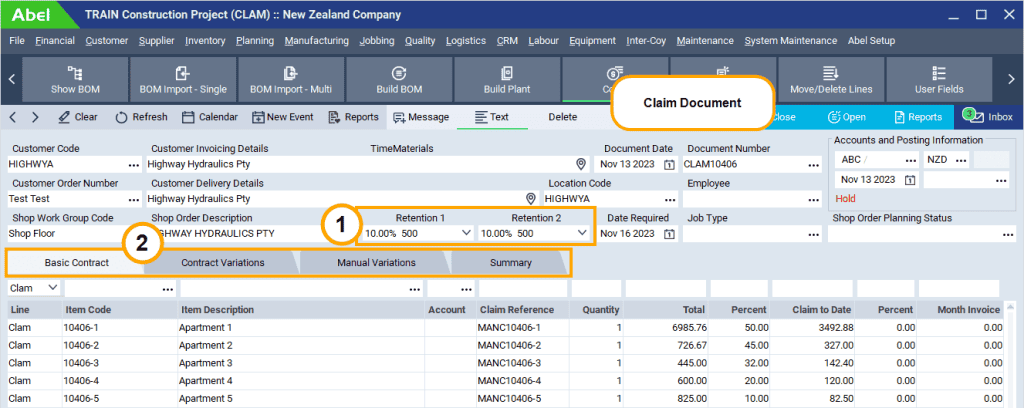This screenshot has height=408, width=1024.
Task: Open the Document Date calendar picker
Action: tap(669, 164)
